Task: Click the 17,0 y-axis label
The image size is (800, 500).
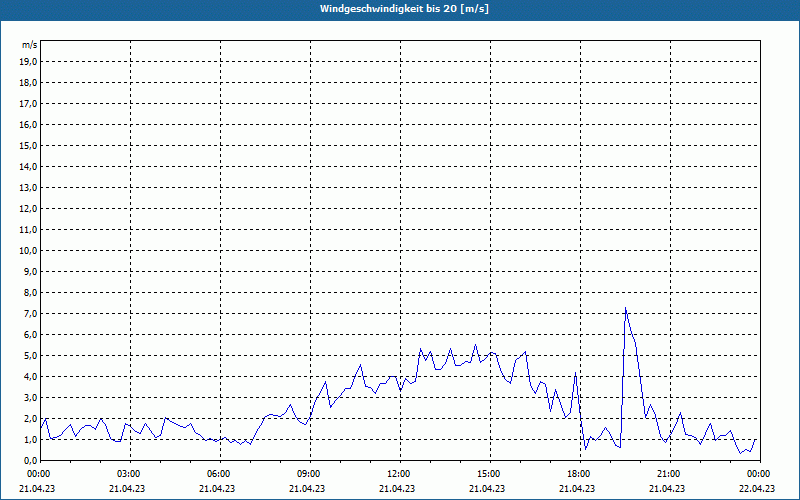Action: tap(28, 104)
